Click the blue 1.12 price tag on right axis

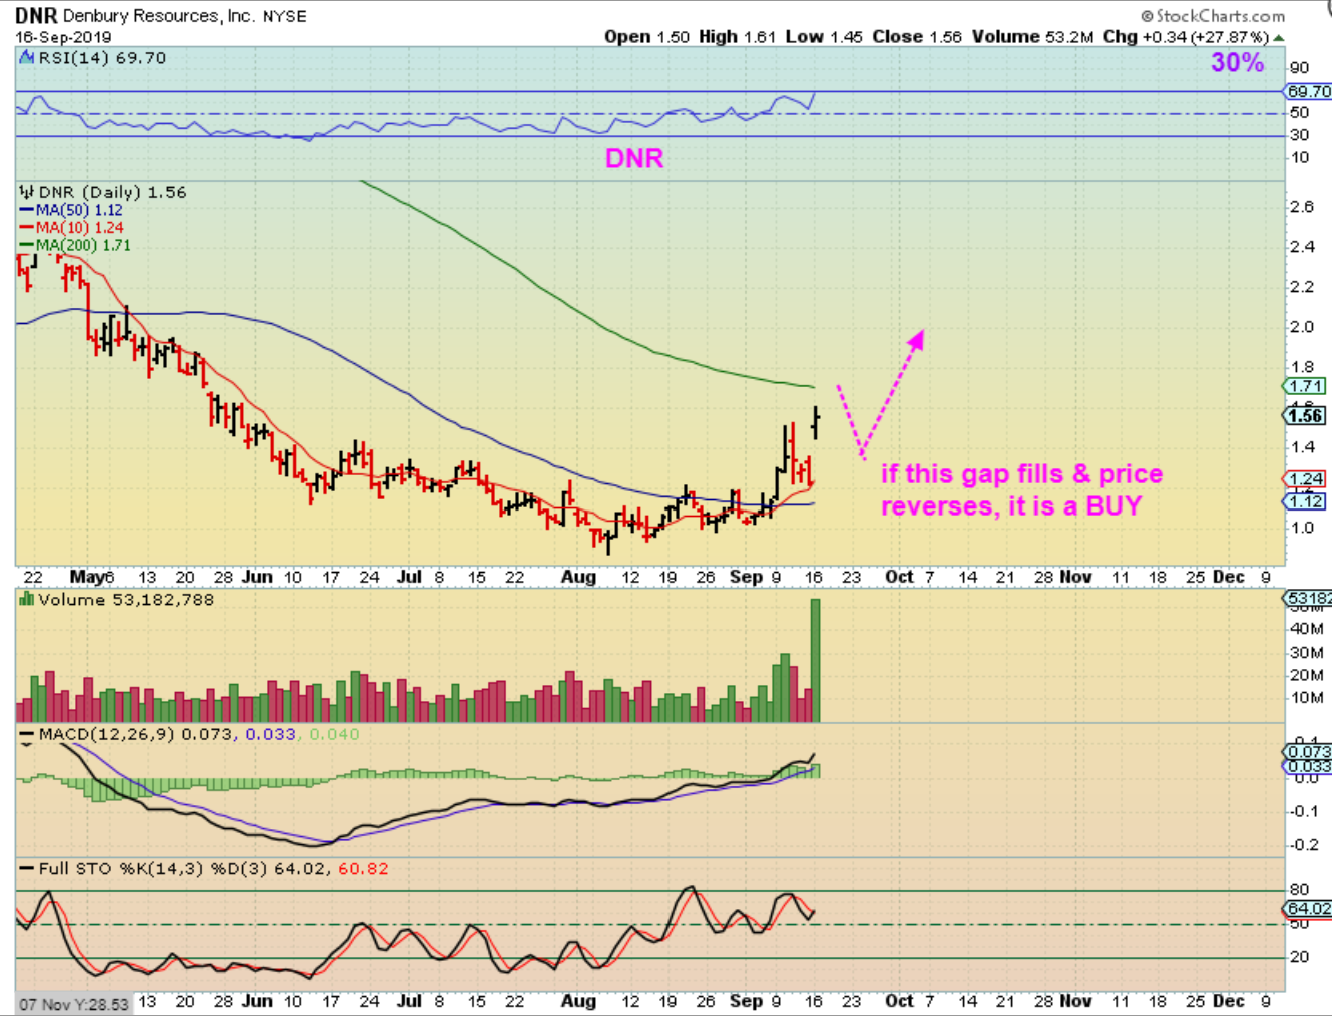(1305, 501)
